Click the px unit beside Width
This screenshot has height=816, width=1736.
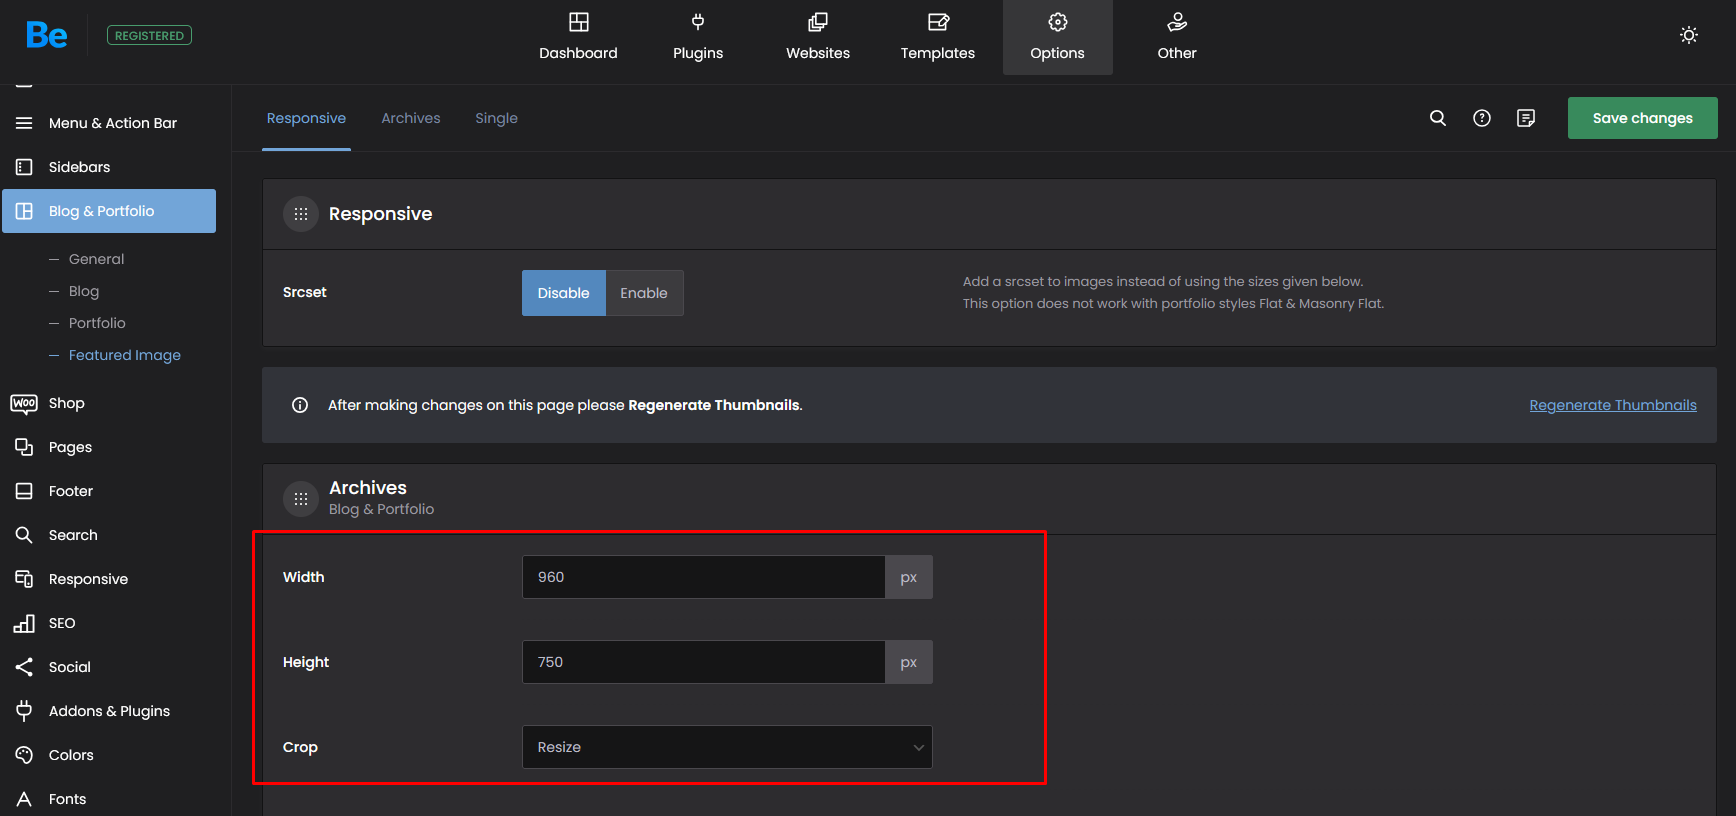point(909,577)
